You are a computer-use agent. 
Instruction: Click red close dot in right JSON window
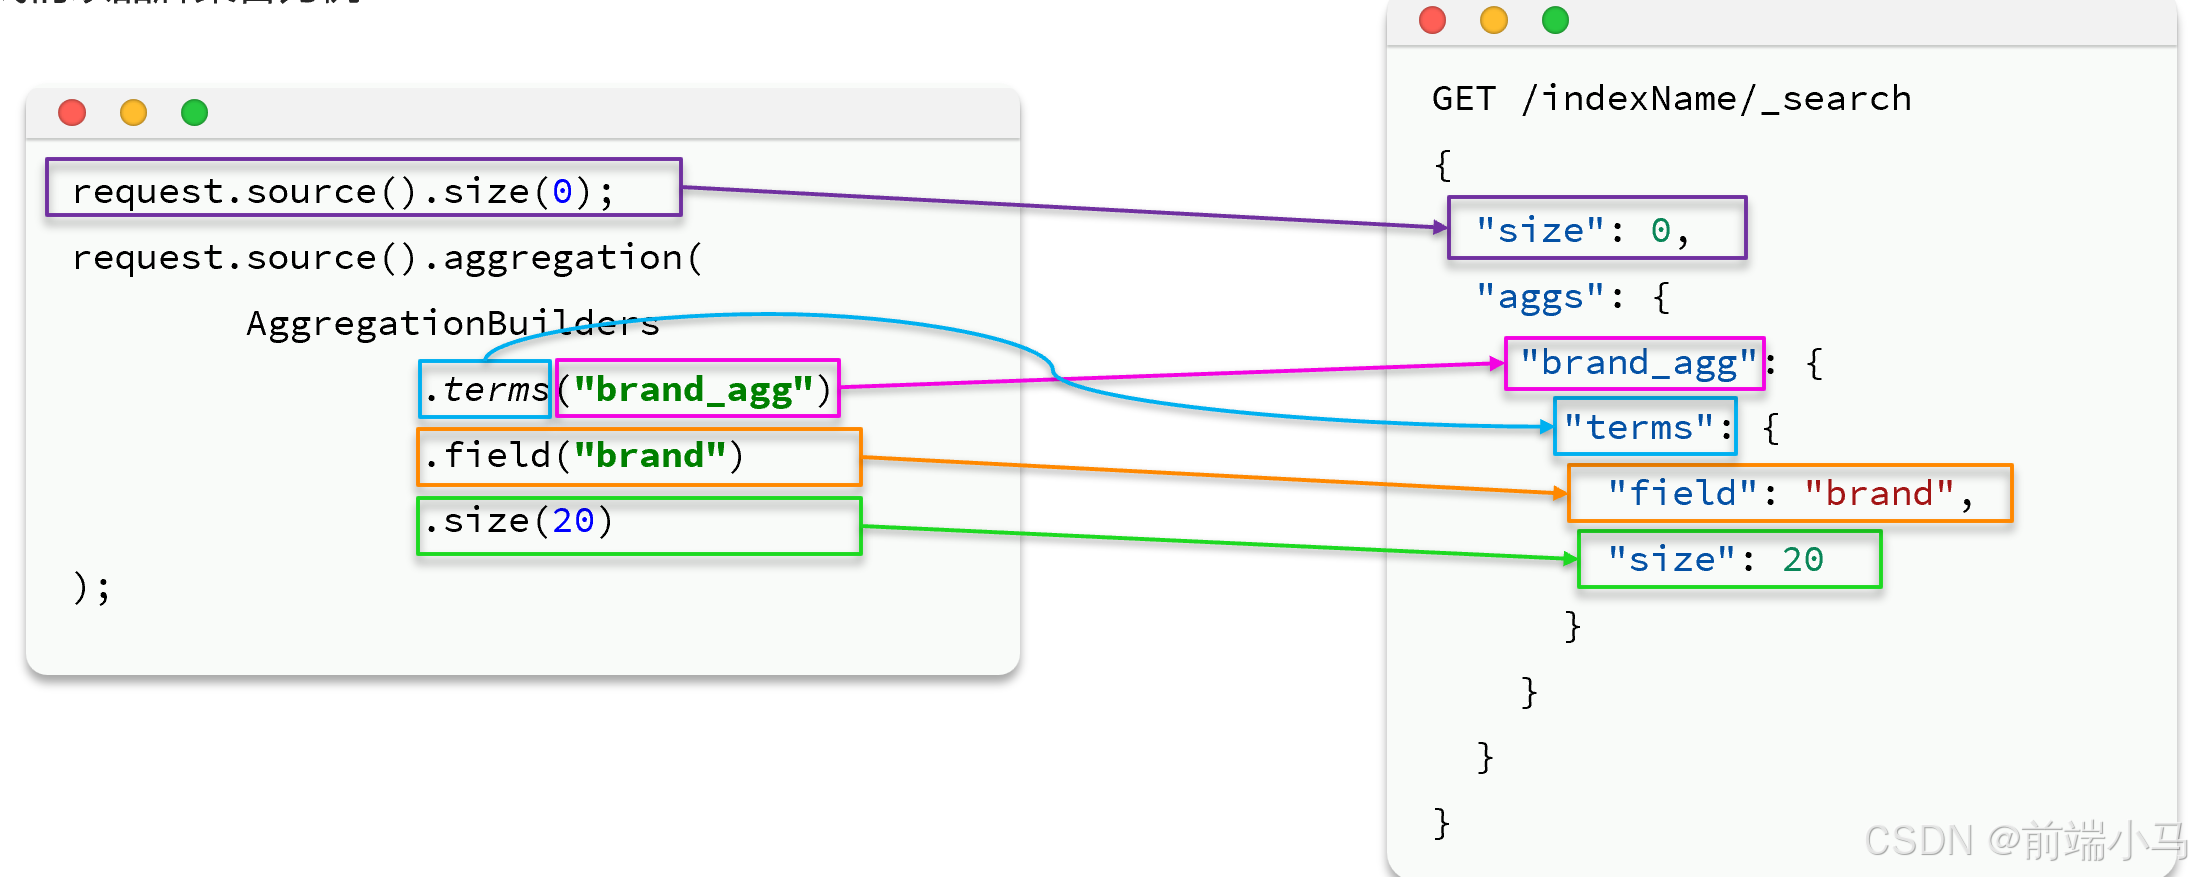pos(1432,20)
